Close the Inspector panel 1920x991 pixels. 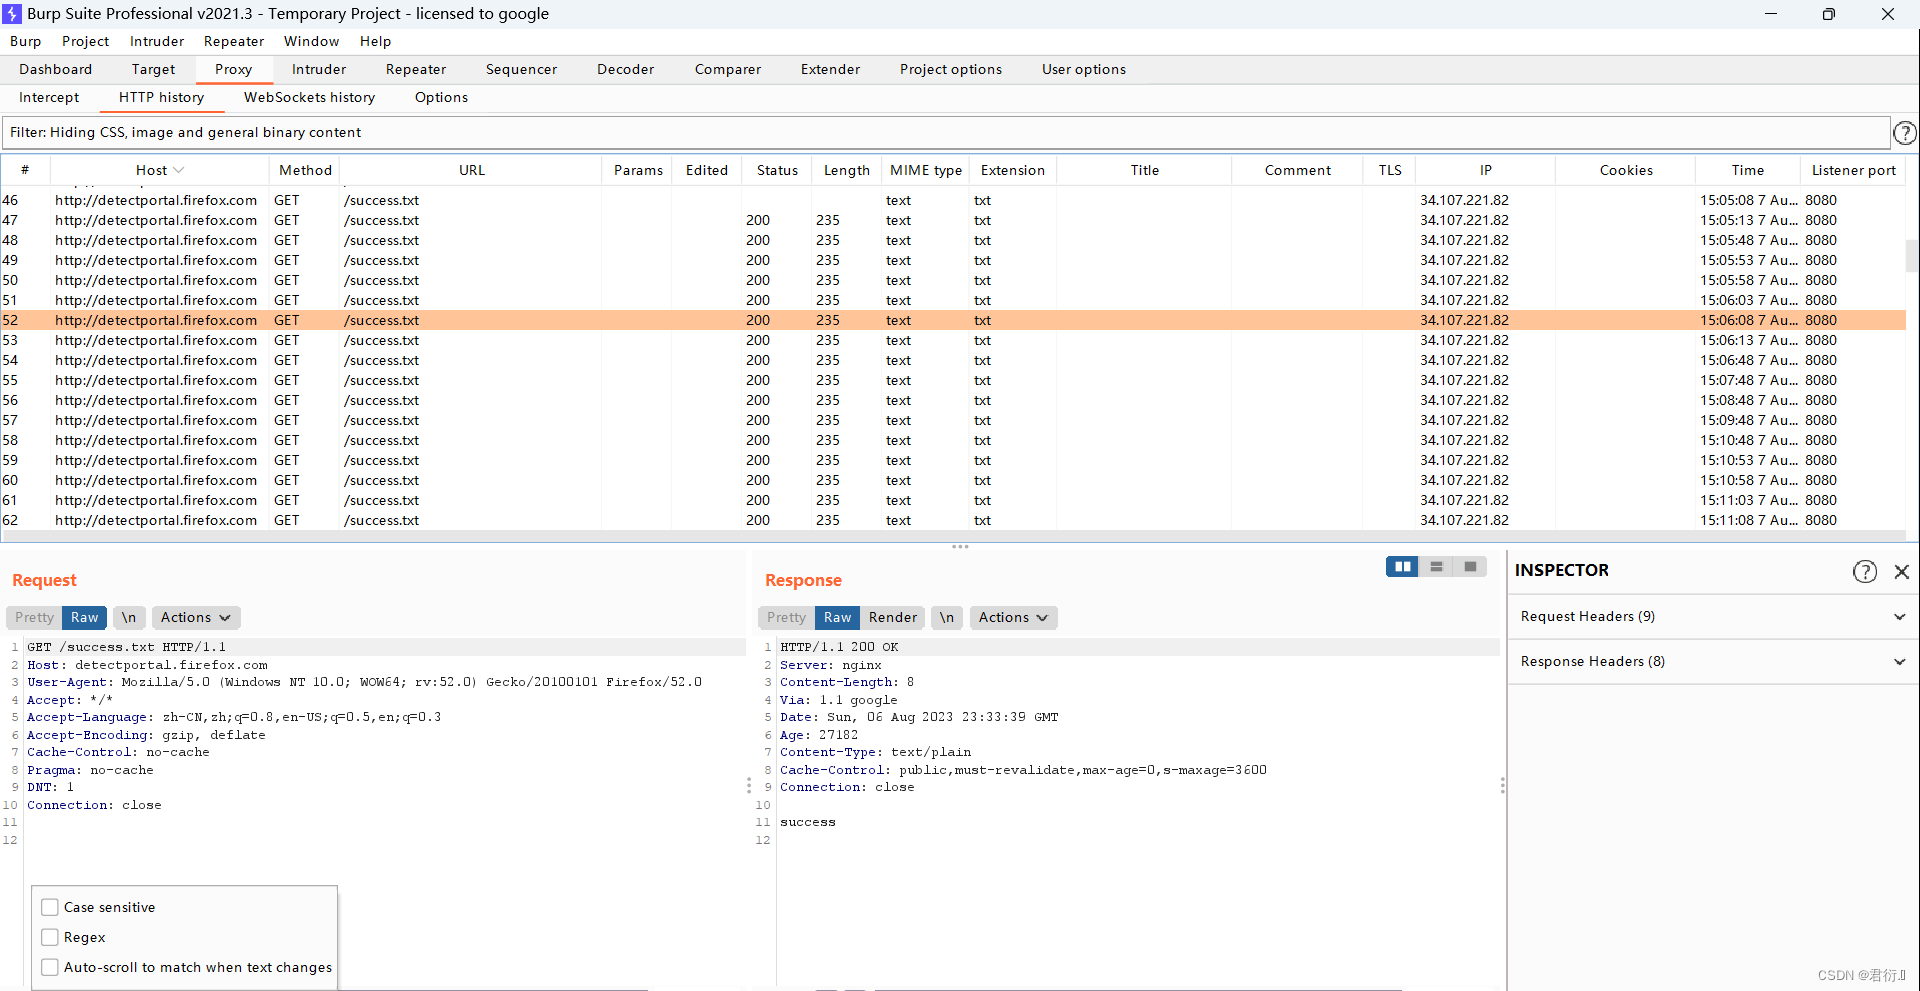(x=1901, y=571)
